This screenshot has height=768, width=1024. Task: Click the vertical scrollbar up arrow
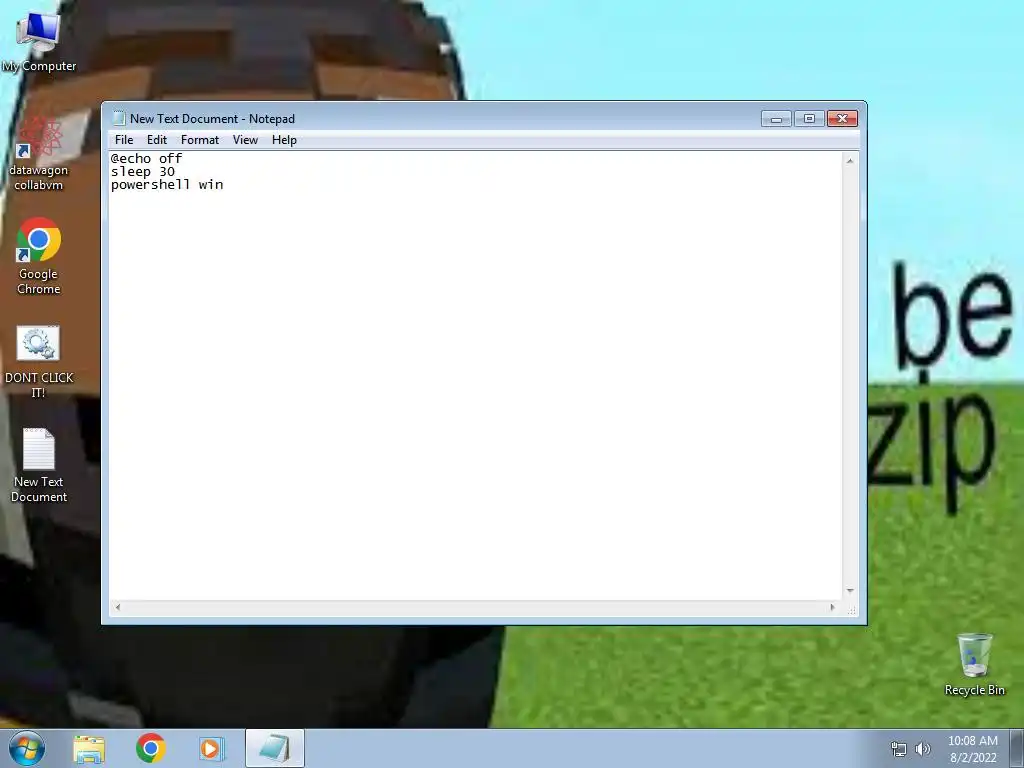click(850, 161)
